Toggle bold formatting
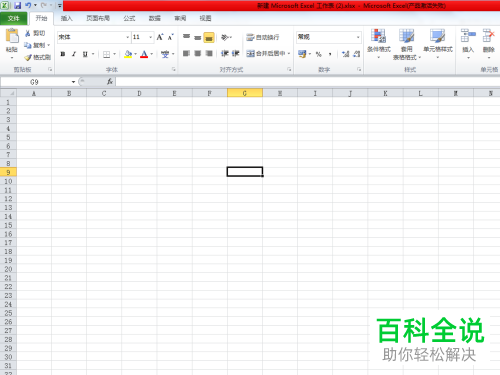 pos(63,54)
